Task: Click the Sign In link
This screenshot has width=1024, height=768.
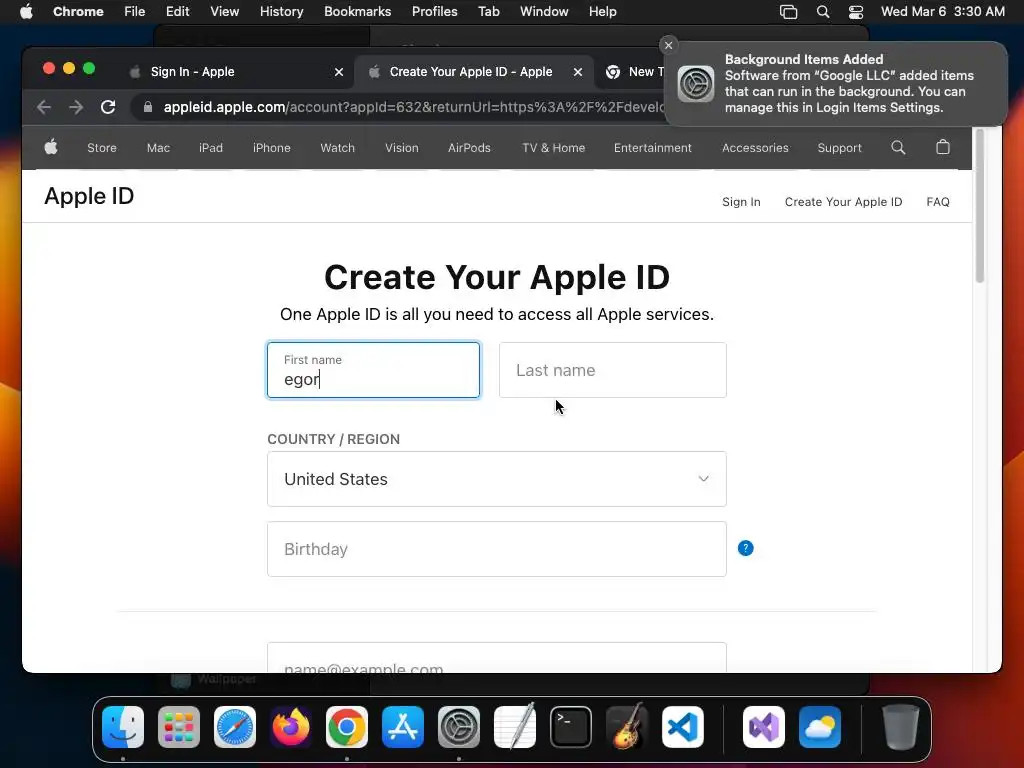Action: coord(741,202)
